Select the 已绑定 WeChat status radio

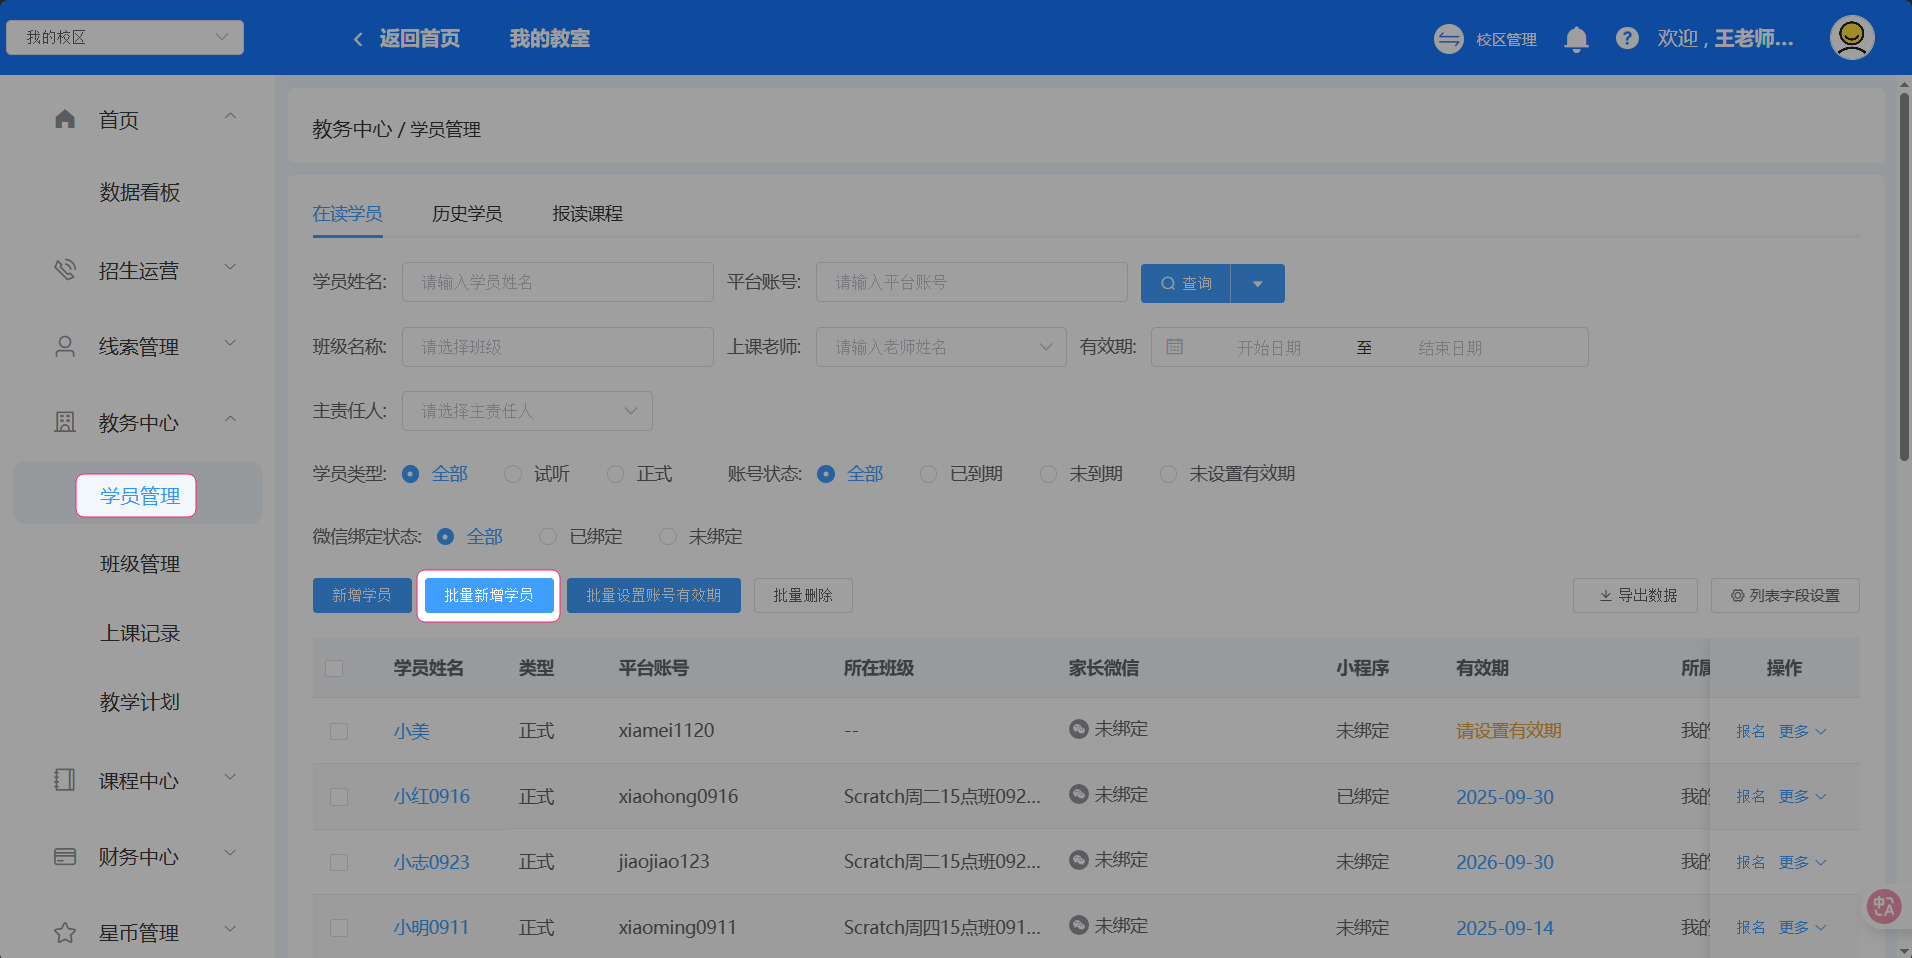tap(548, 537)
